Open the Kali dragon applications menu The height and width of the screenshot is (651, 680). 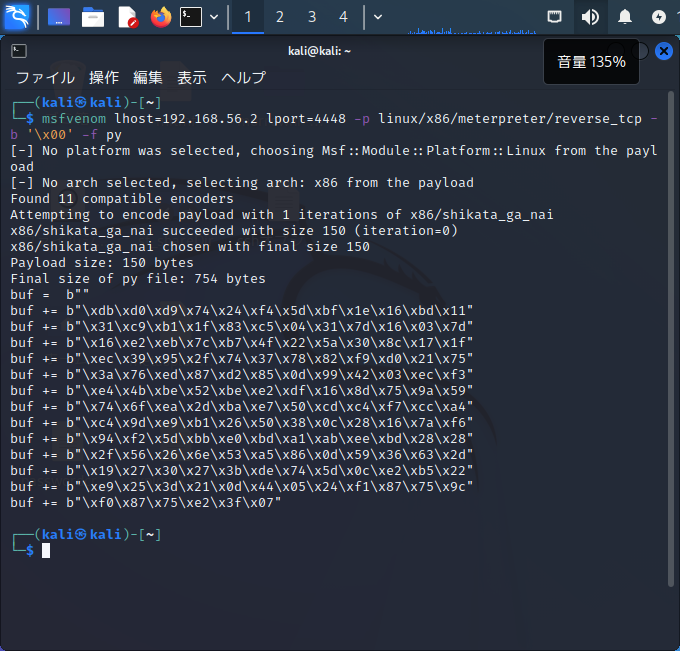[x=16, y=17]
